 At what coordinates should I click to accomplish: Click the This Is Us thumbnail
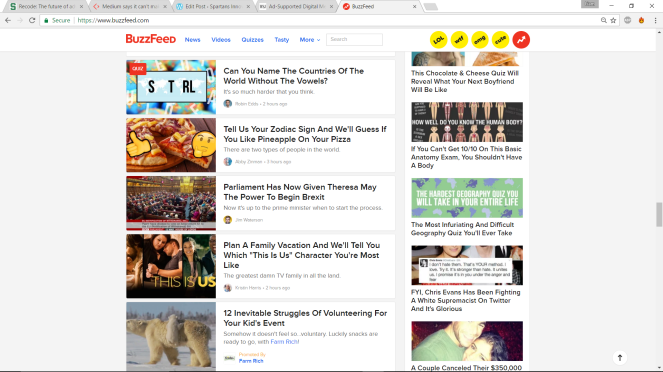pos(171,266)
